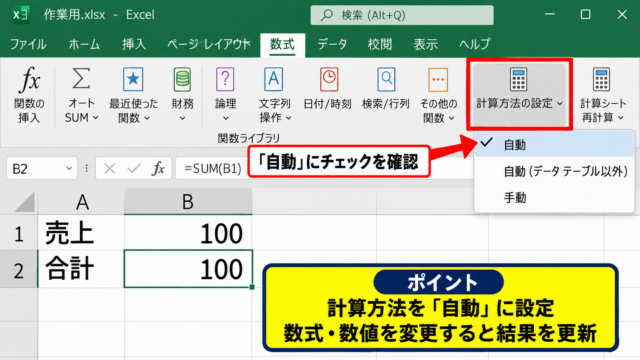Viewport: 640px width, 360px height.
Task: Click the Excel app icon in title bar
Action: click(x=20, y=15)
